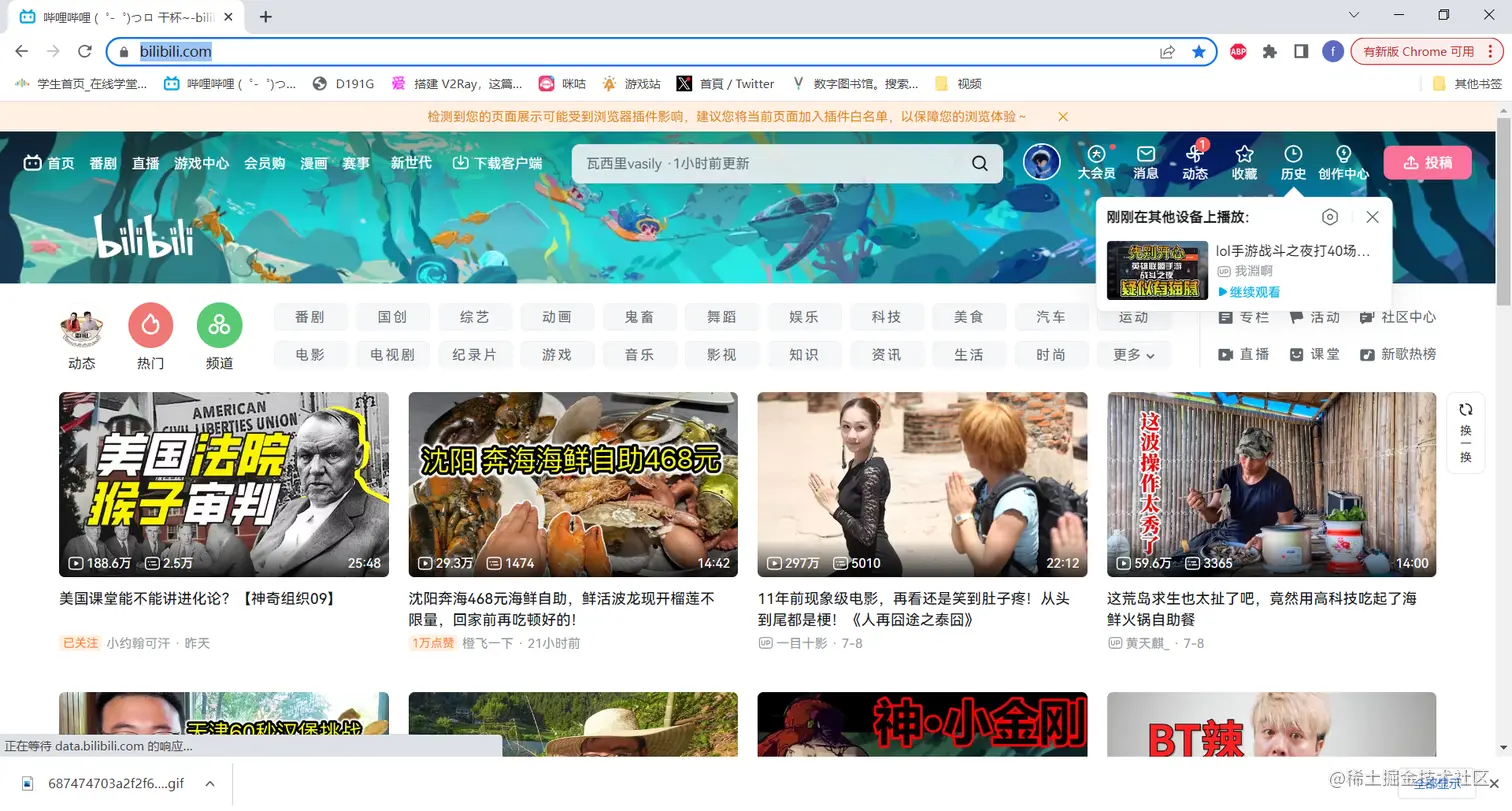Open 消息 messages icon
Viewport: 1512px width, 811px height.
[x=1146, y=163]
